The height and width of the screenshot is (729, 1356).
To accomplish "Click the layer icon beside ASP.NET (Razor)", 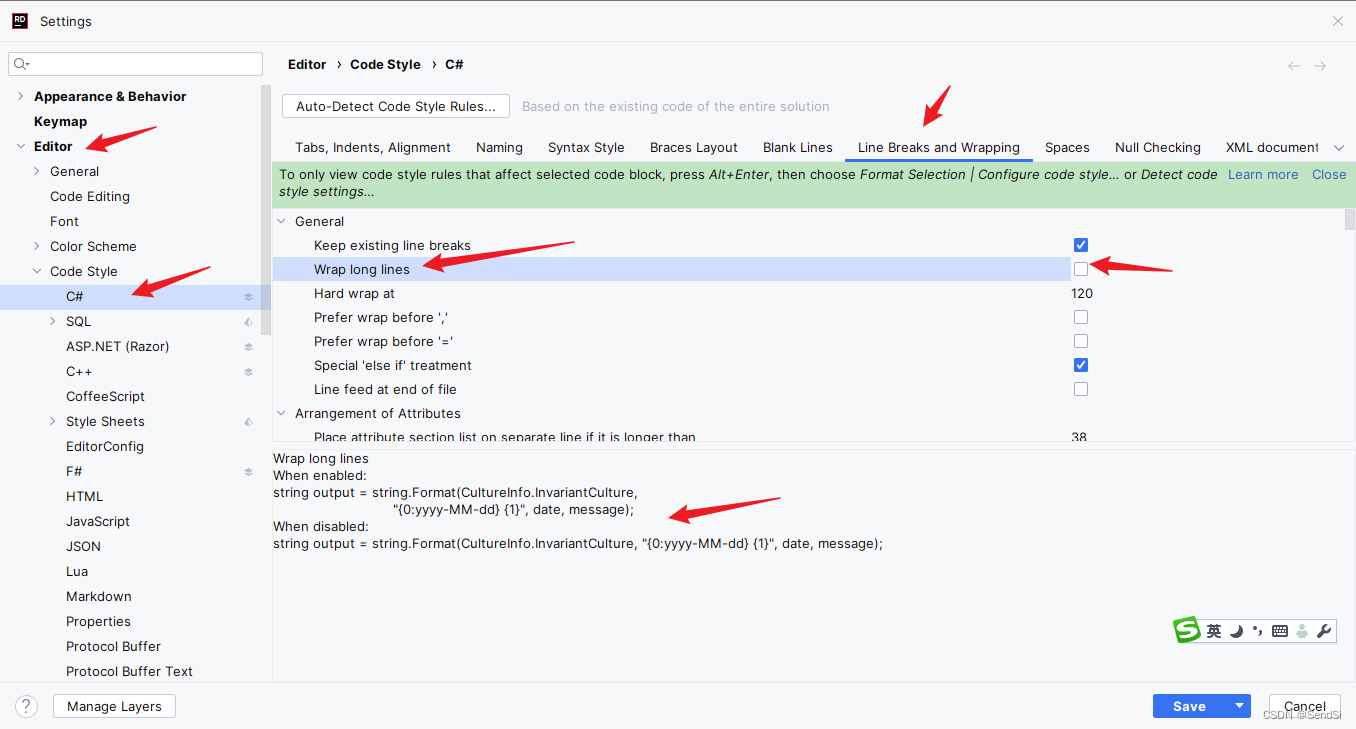I will click(x=248, y=347).
